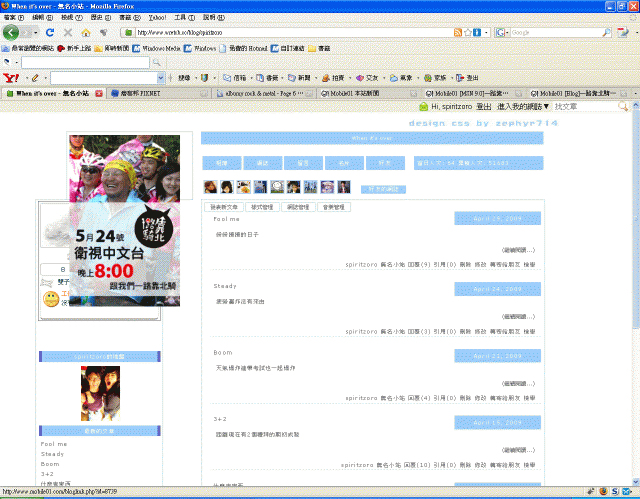640x499 pixels.
Task: Click the 發表新文章 button
Action: tap(224, 207)
